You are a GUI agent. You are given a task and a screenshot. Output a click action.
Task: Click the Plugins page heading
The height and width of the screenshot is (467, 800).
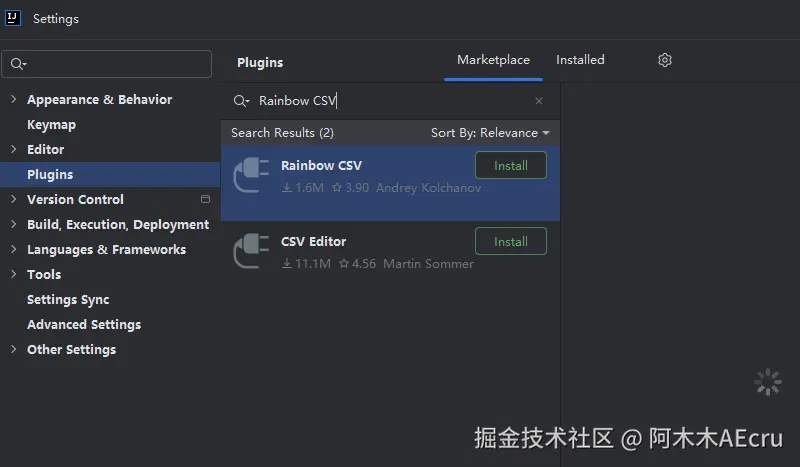pos(260,63)
